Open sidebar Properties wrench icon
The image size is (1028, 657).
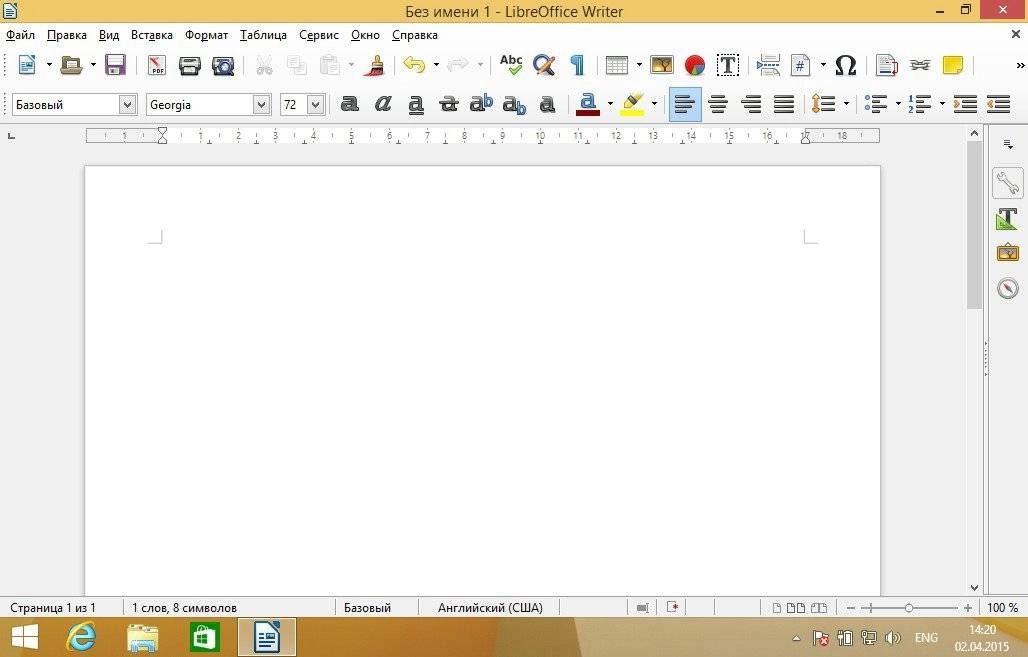point(1008,183)
